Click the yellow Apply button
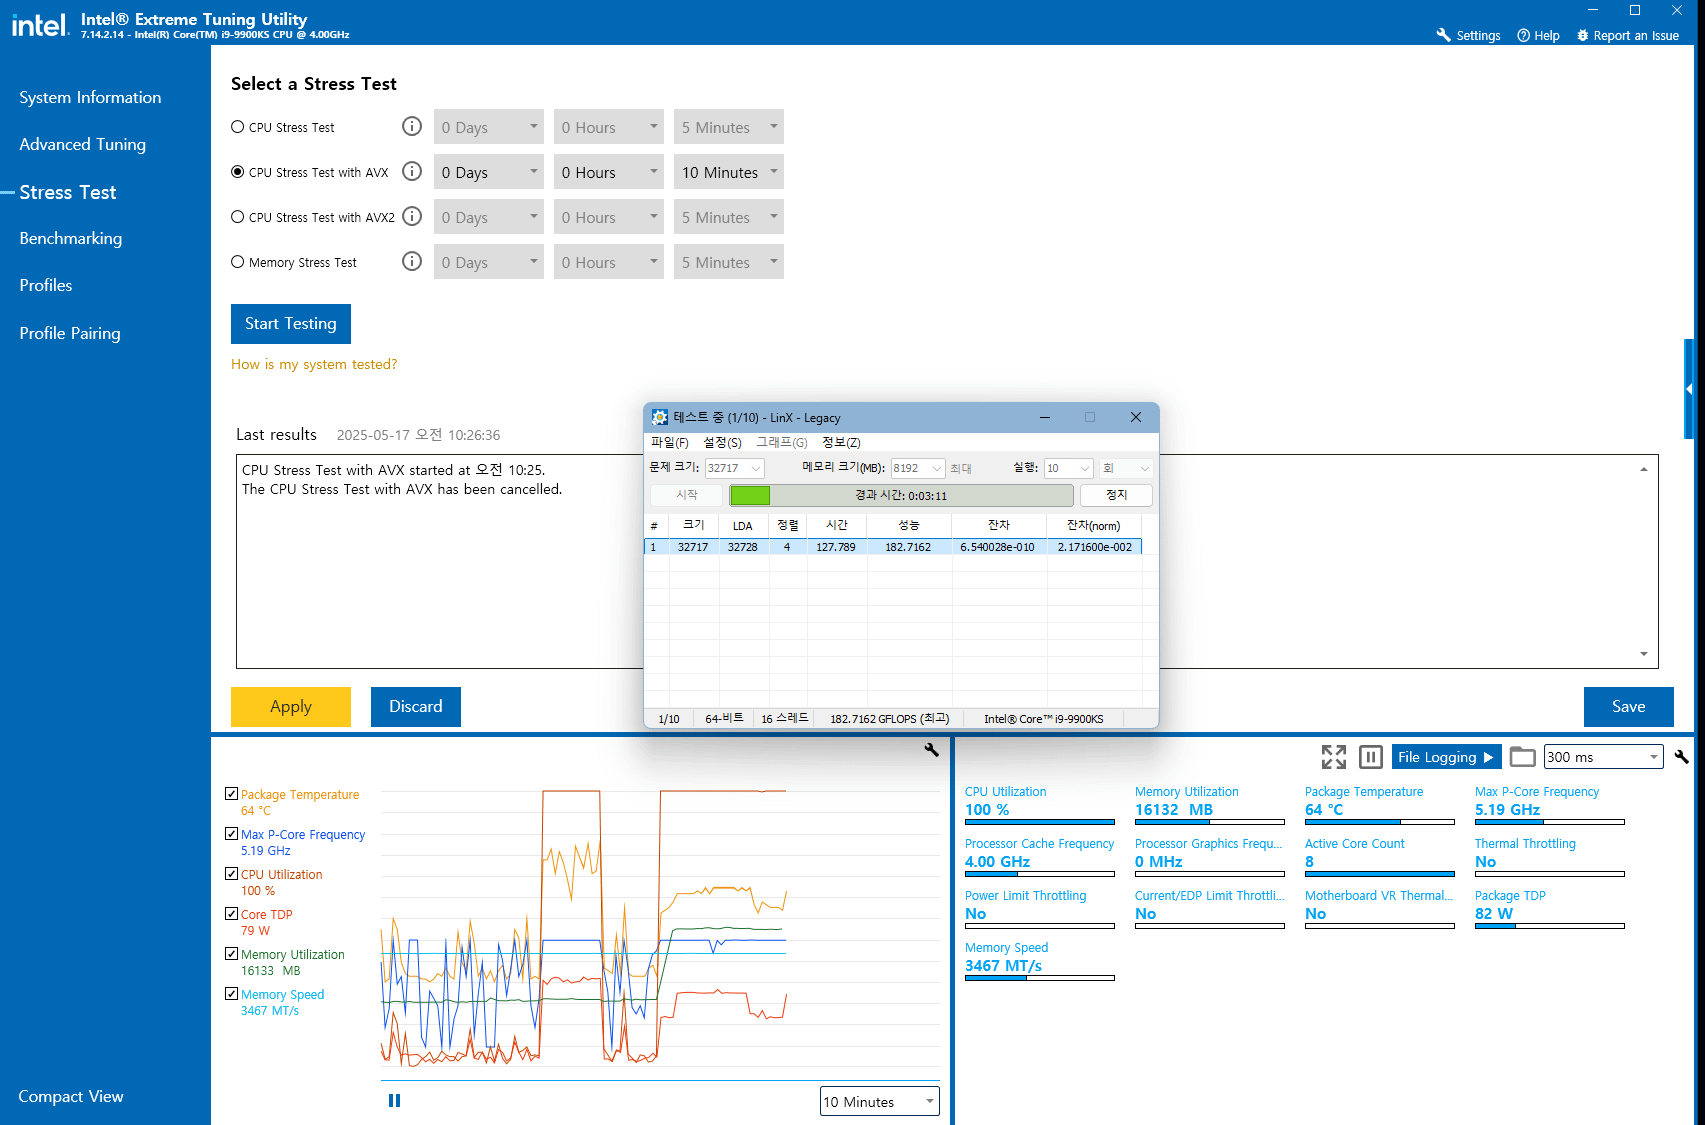The image size is (1705, 1125). click(291, 707)
